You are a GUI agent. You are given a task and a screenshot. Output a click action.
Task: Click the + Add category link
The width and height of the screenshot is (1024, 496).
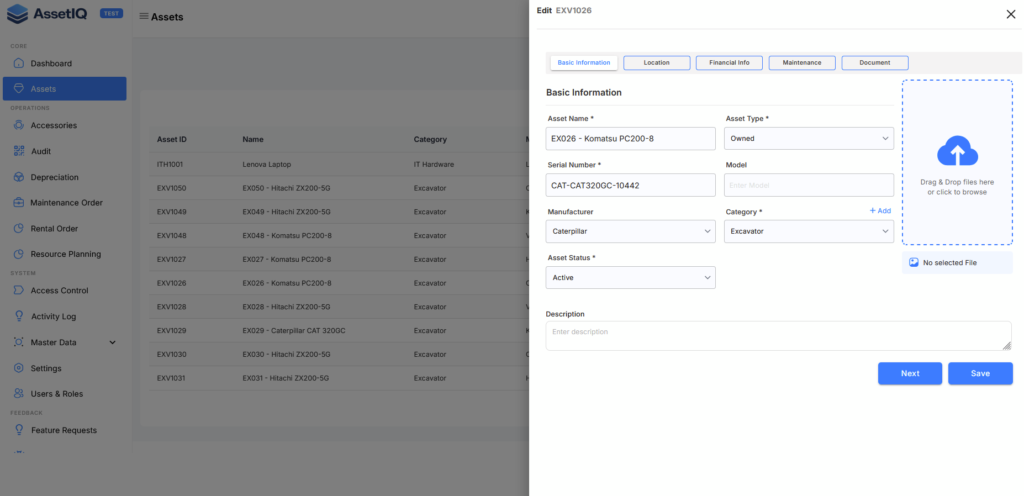click(880, 211)
